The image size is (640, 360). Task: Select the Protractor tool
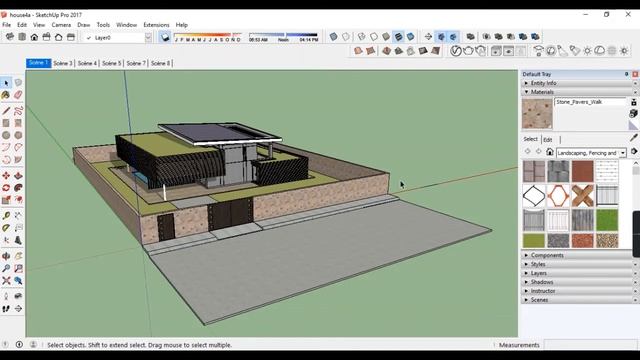(6, 228)
